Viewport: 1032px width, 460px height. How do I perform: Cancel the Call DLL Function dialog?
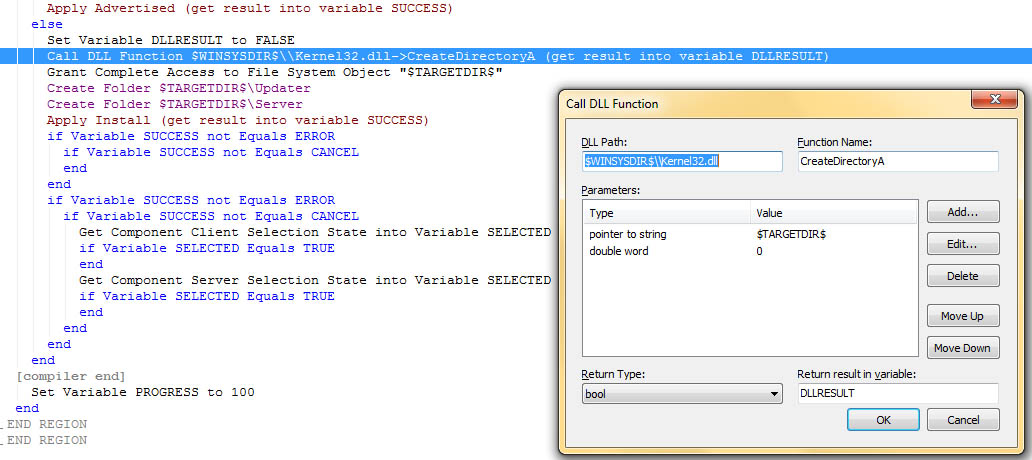point(963,419)
